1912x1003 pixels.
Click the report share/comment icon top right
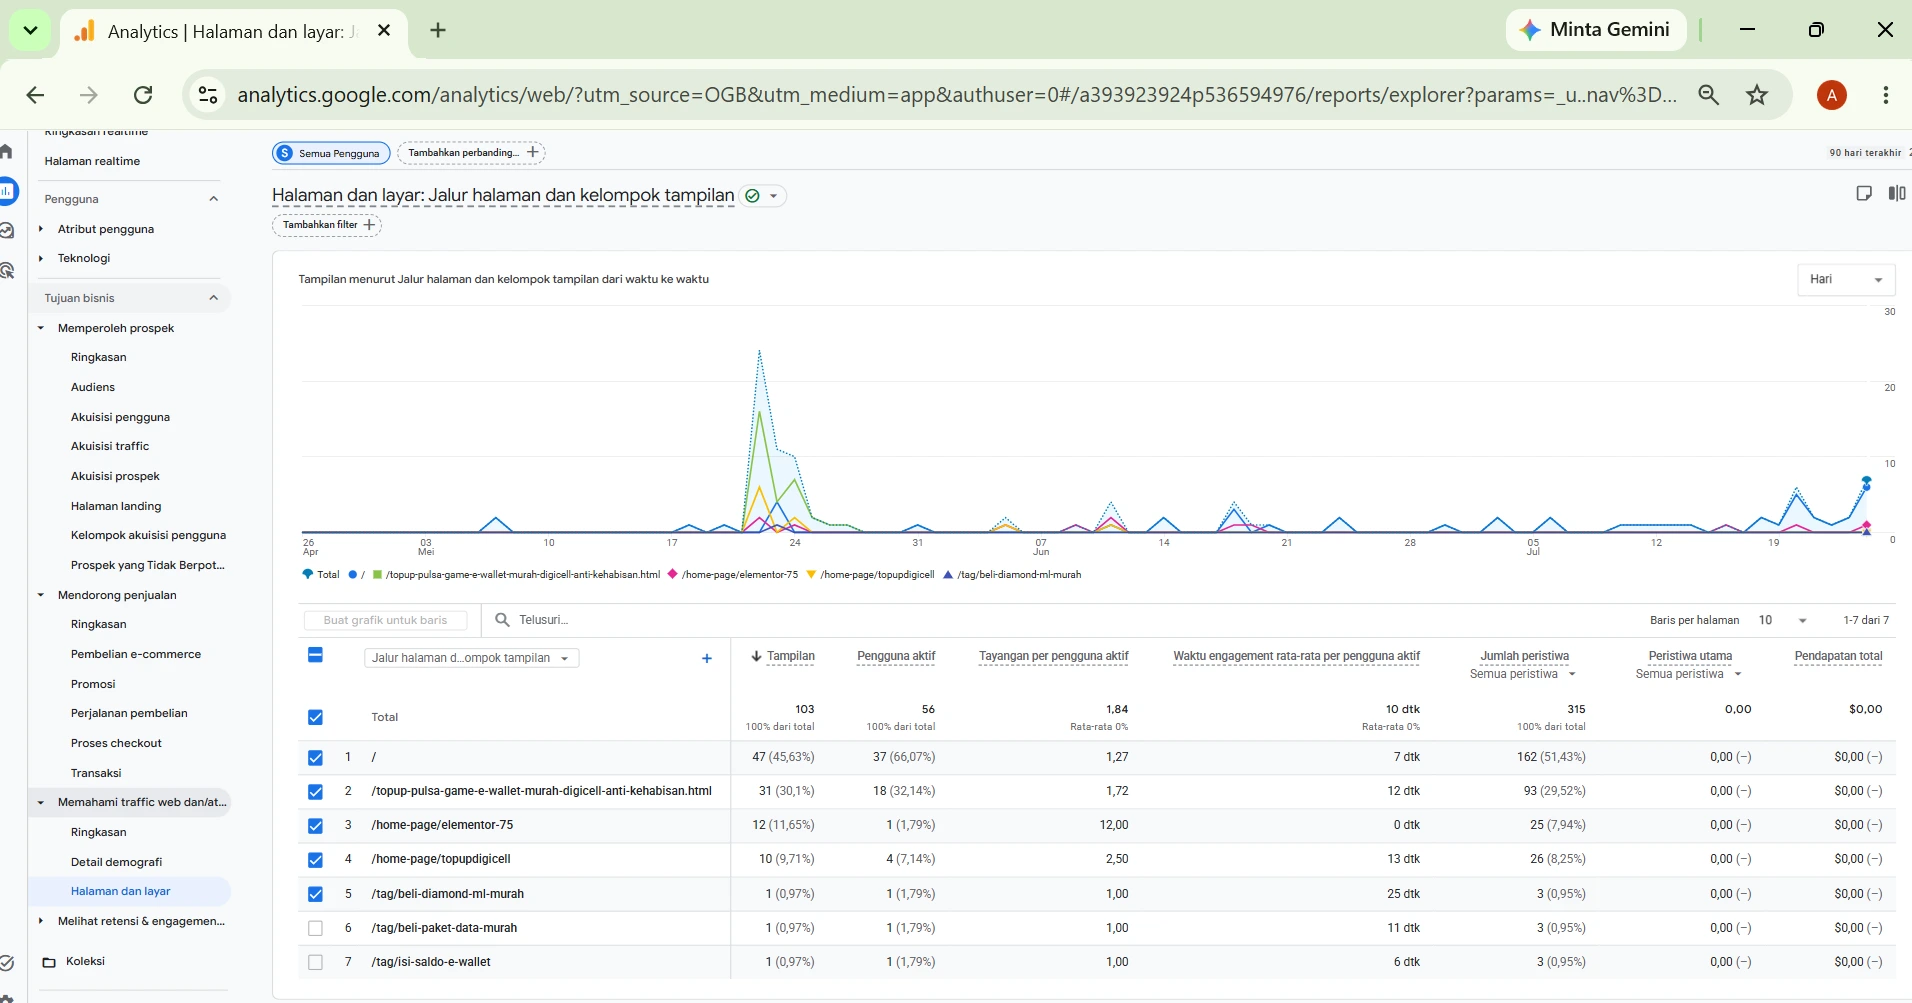1864,193
